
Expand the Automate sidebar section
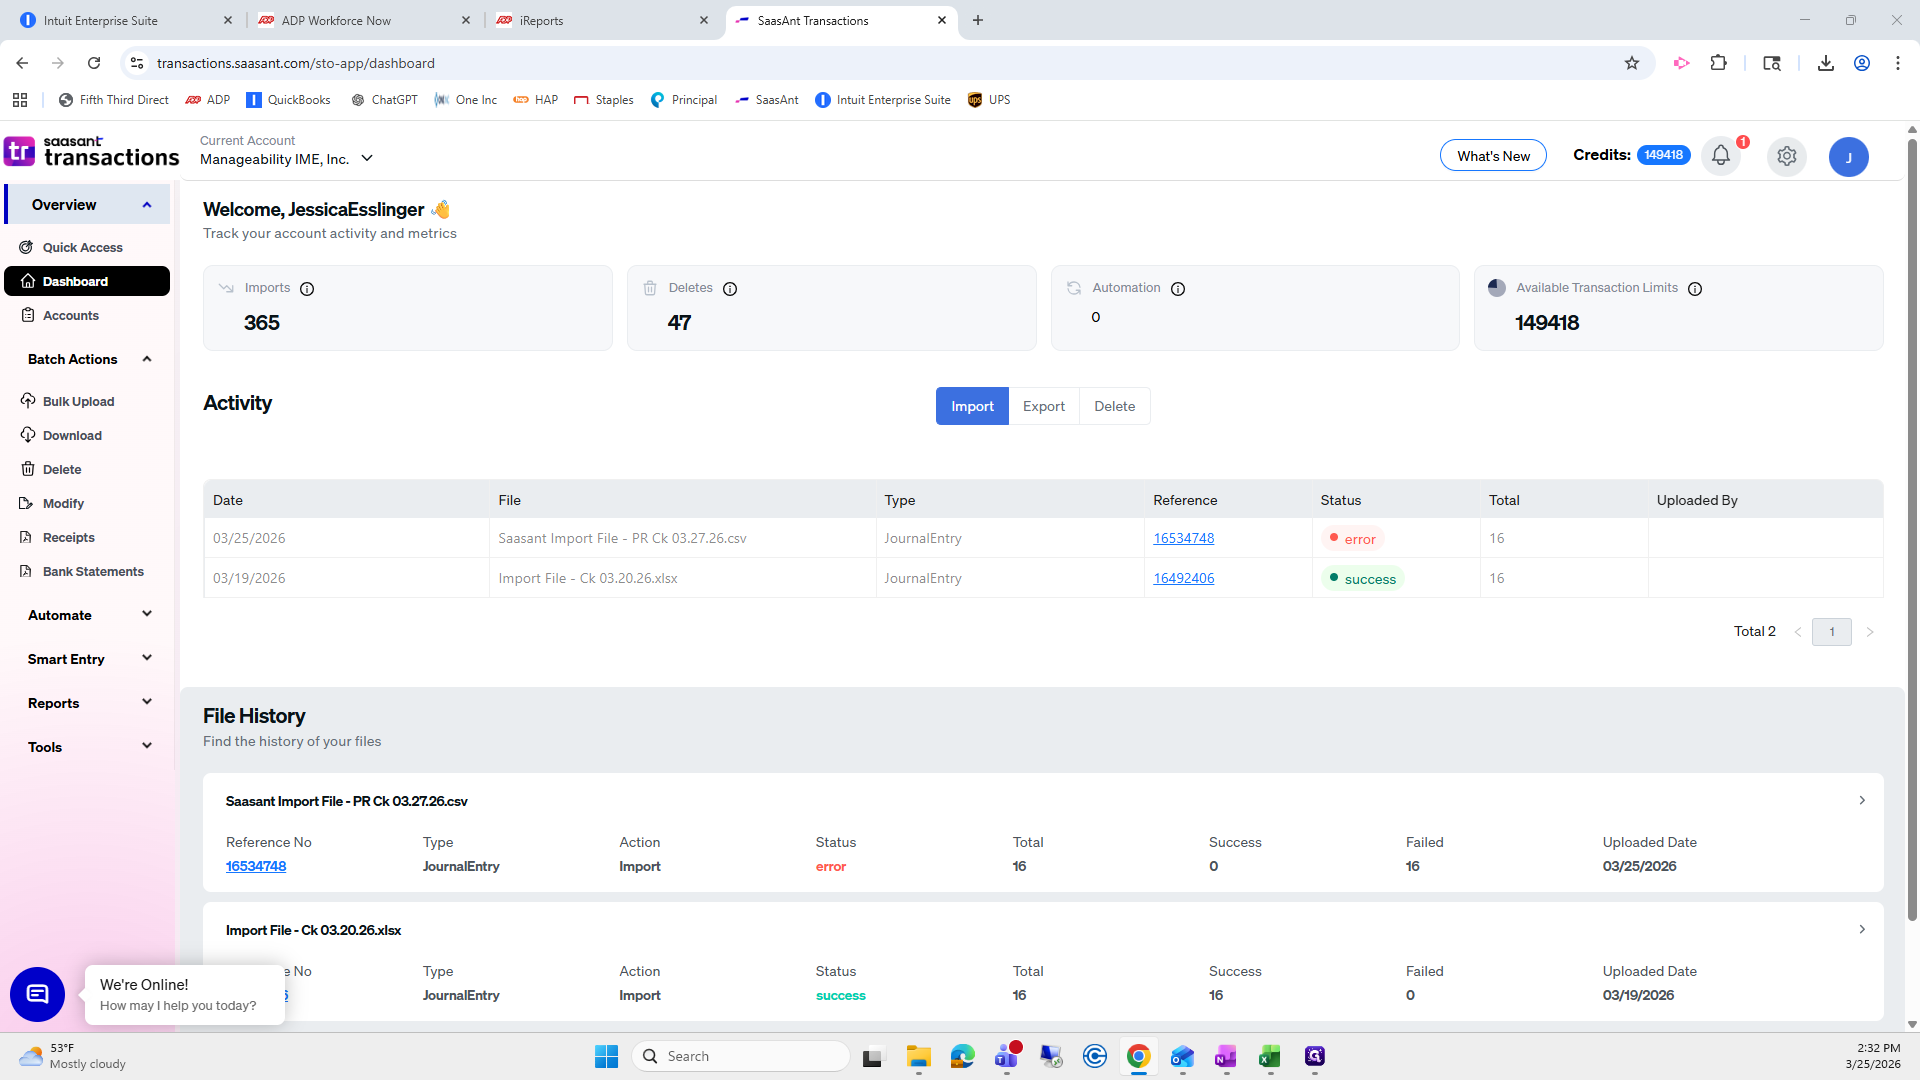point(147,614)
